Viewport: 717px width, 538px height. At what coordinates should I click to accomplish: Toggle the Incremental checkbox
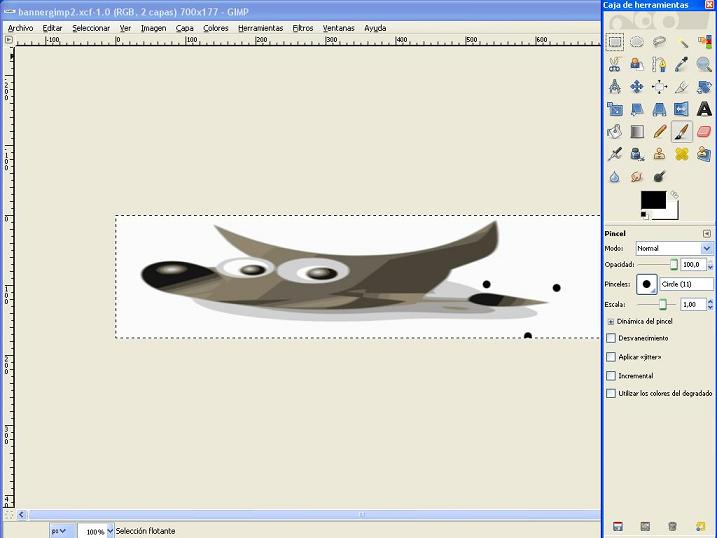pyautogui.click(x=611, y=376)
